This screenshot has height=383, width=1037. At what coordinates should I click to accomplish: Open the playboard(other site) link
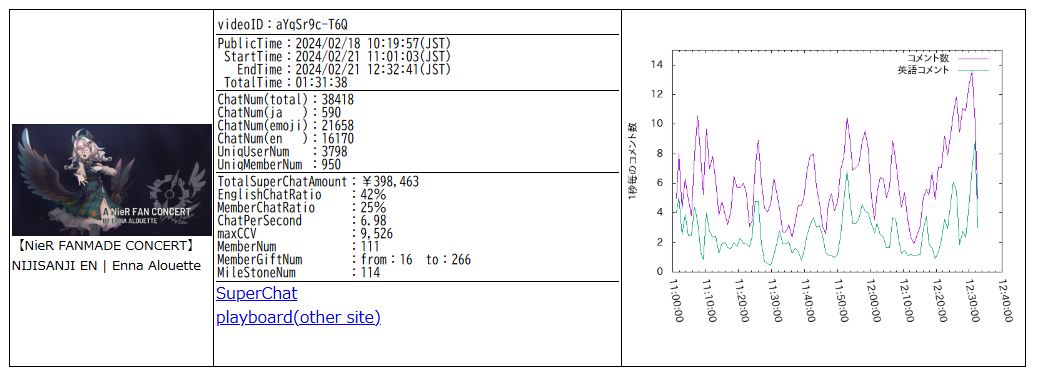298,318
